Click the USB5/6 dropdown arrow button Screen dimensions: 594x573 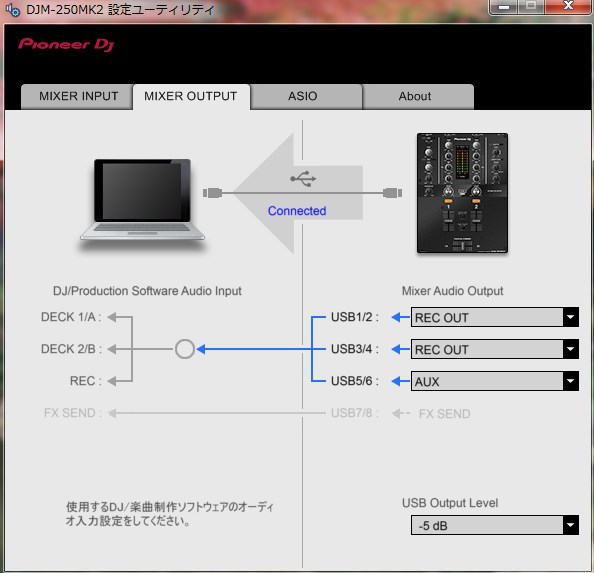[x=571, y=381]
